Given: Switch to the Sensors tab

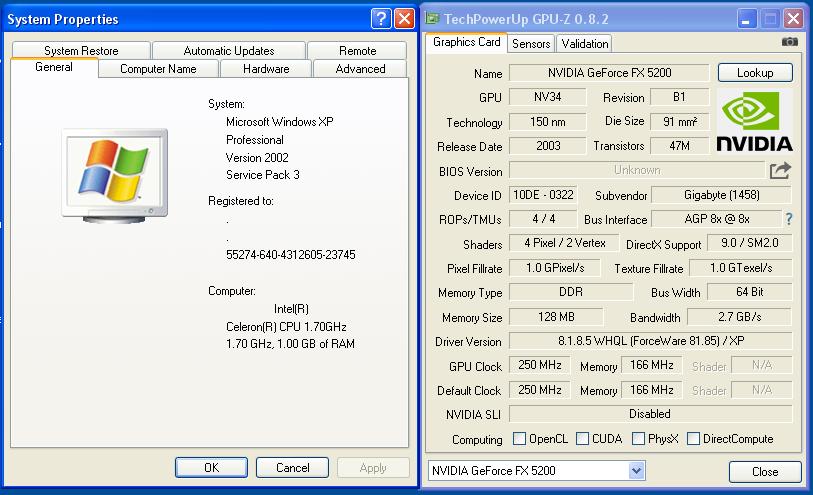Looking at the screenshot, I should 531,44.
